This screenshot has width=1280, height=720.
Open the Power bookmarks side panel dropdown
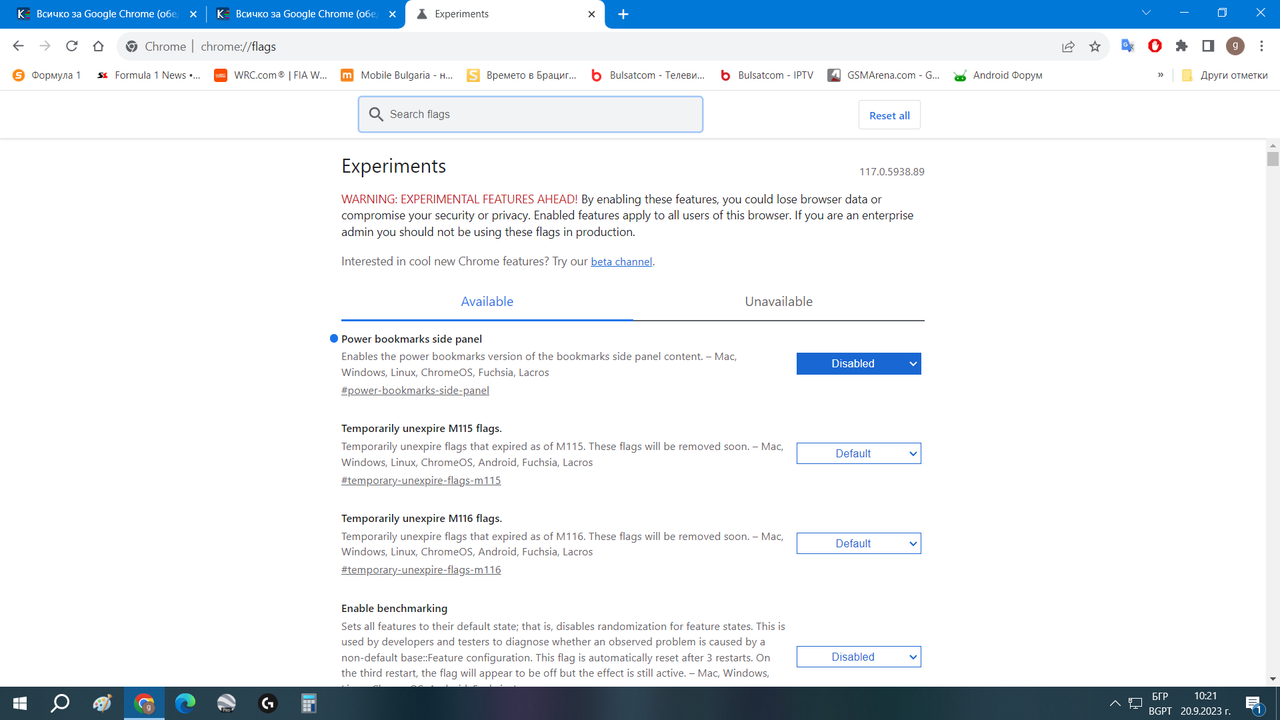coord(859,364)
